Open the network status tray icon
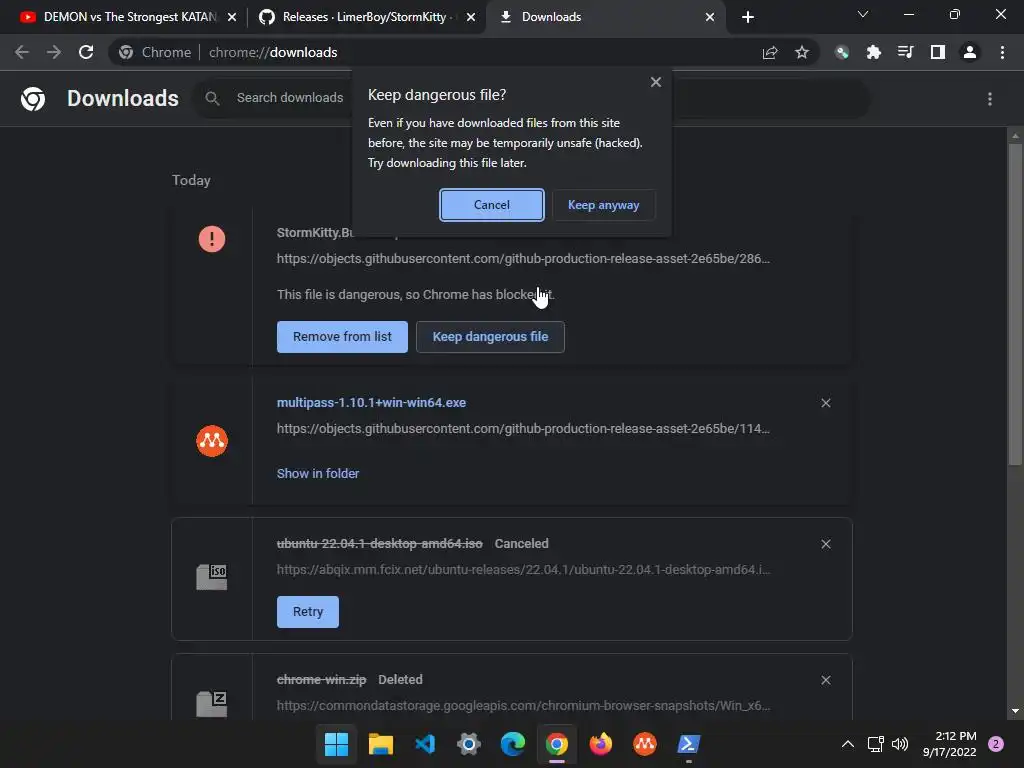The width and height of the screenshot is (1024, 768). pos(875,744)
